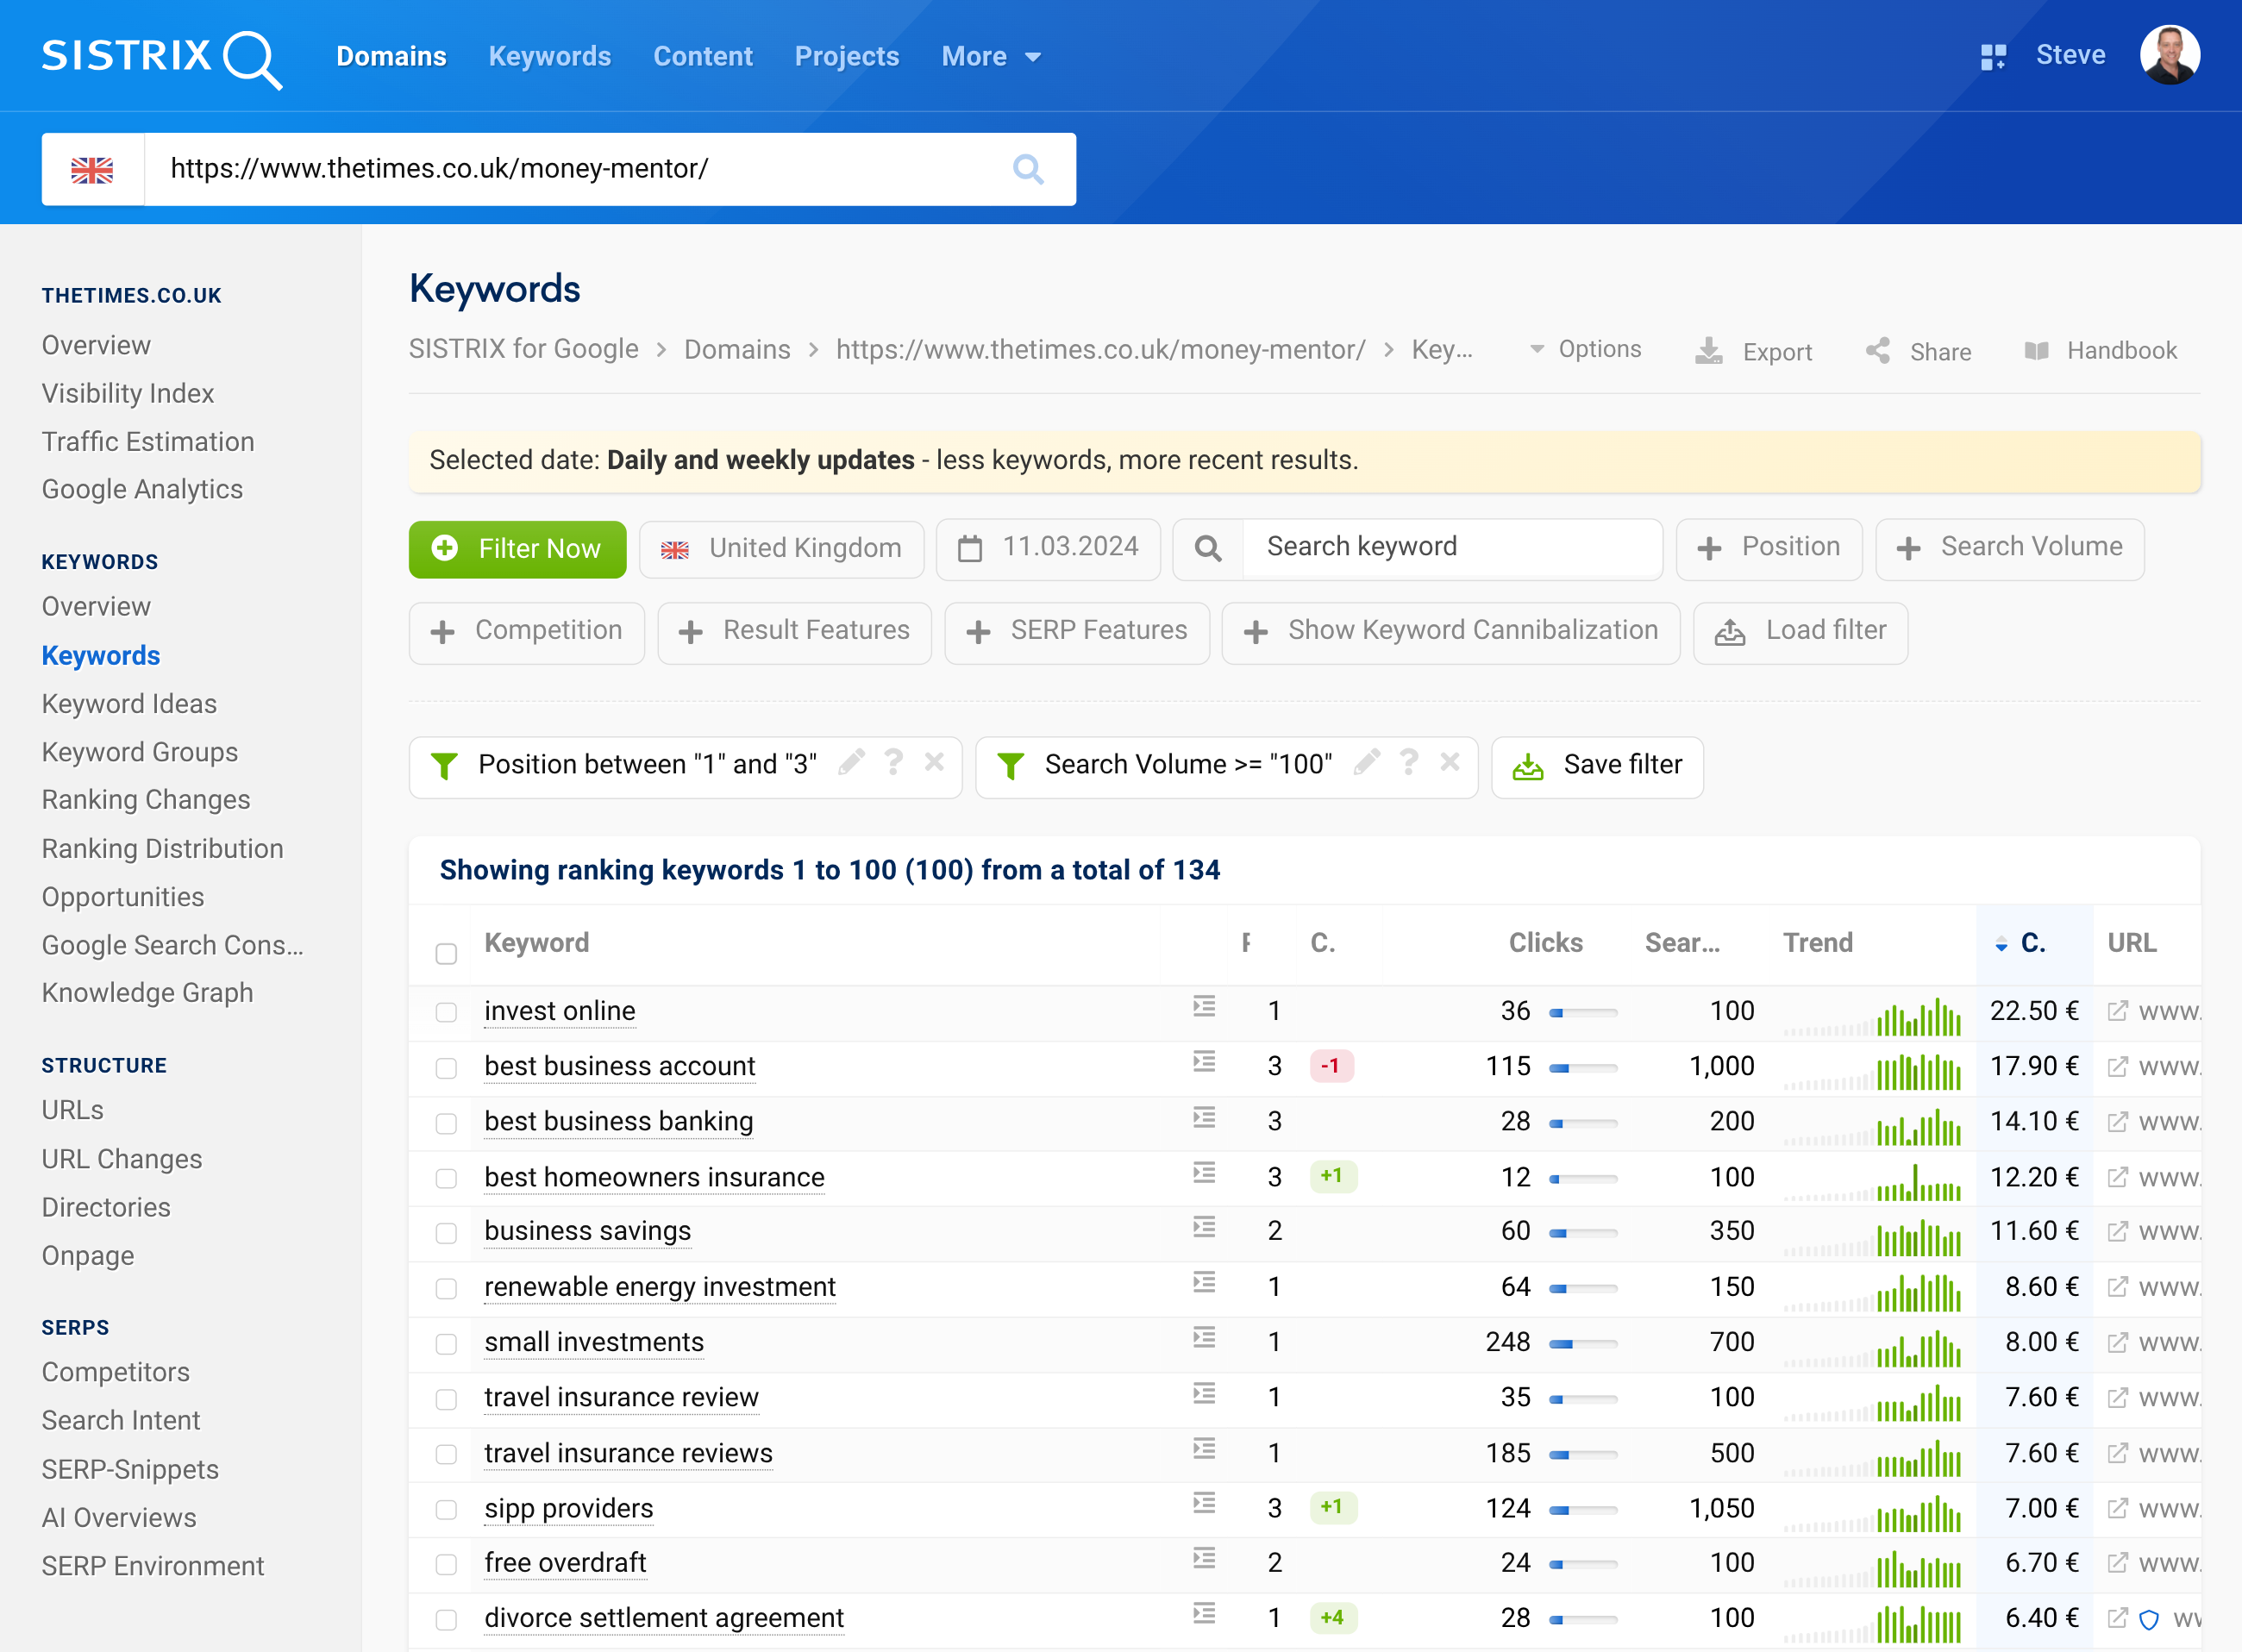Open SERP list icon for best business account
Image resolution: width=2242 pixels, height=1652 pixels.
(x=1204, y=1062)
